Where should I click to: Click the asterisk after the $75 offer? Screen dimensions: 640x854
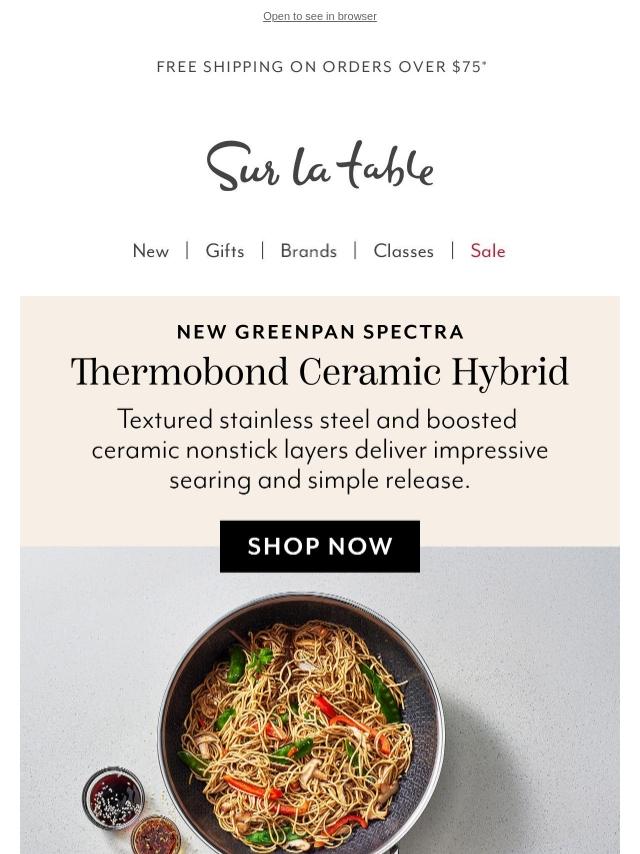pyautogui.click(x=484, y=63)
